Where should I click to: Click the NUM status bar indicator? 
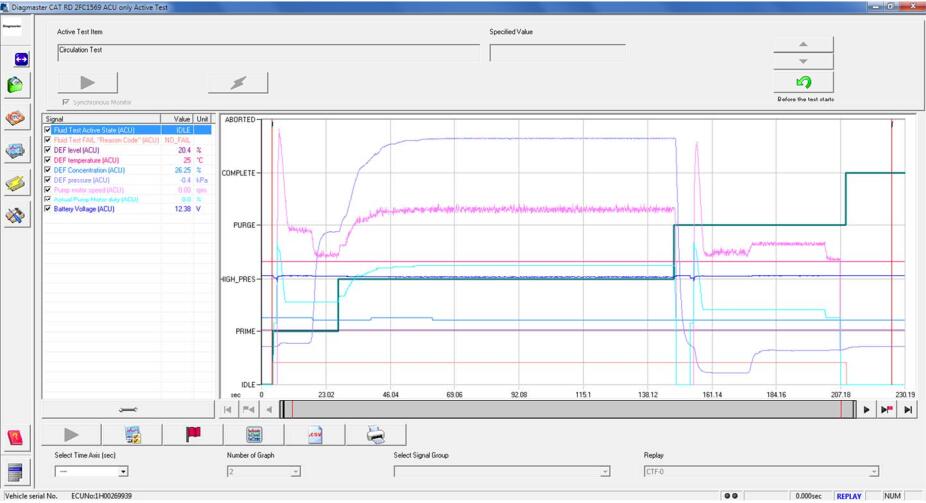892,496
